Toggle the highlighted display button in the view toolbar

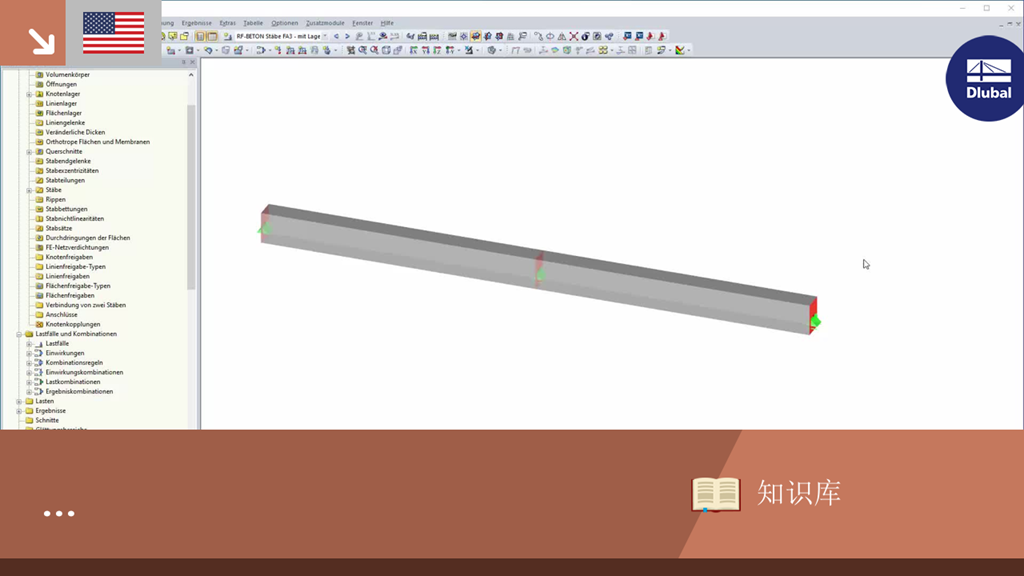coord(475,37)
